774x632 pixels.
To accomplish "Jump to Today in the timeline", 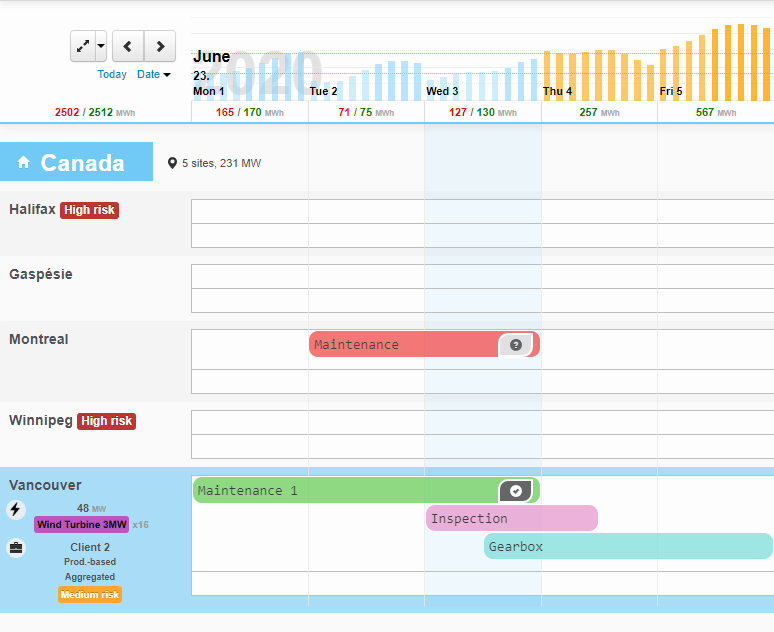I will (112, 75).
